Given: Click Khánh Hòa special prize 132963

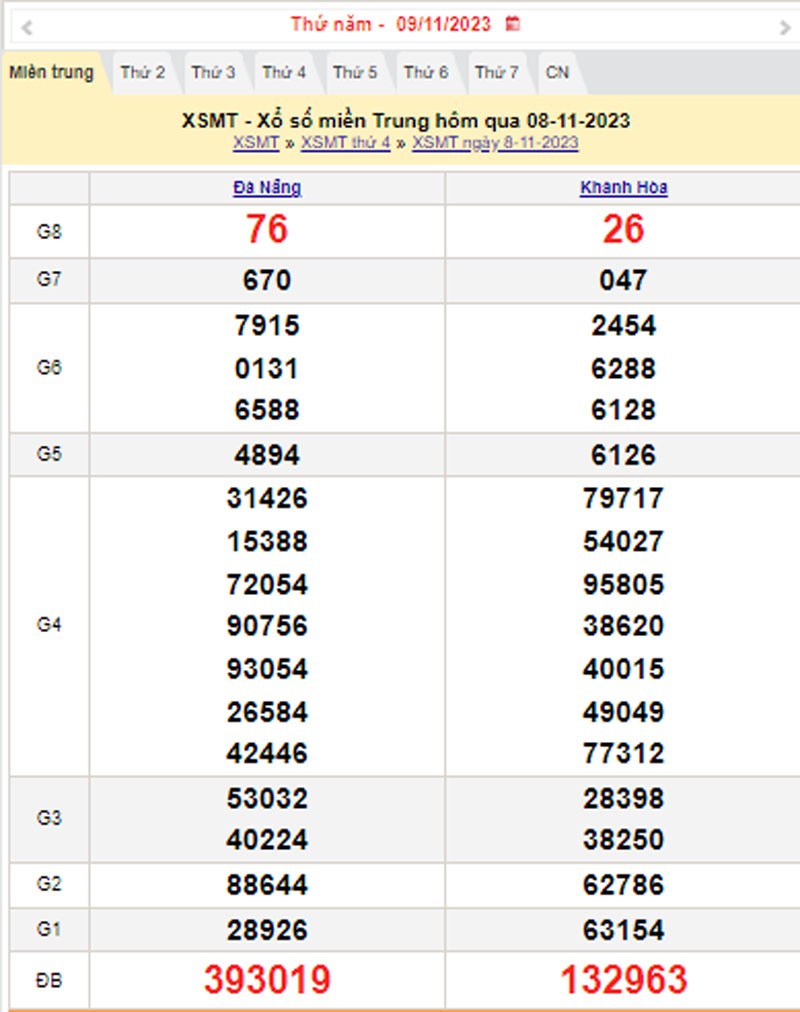Looking at the screenshot, I should click(x=623, y=980).
